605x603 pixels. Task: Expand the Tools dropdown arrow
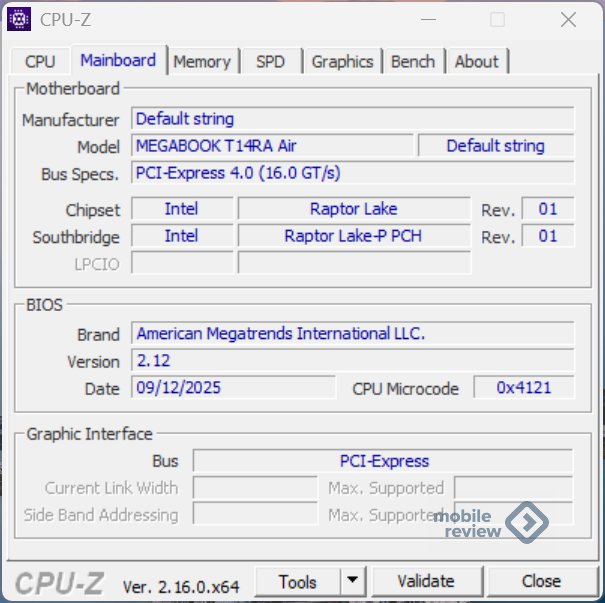click(352, 581)
